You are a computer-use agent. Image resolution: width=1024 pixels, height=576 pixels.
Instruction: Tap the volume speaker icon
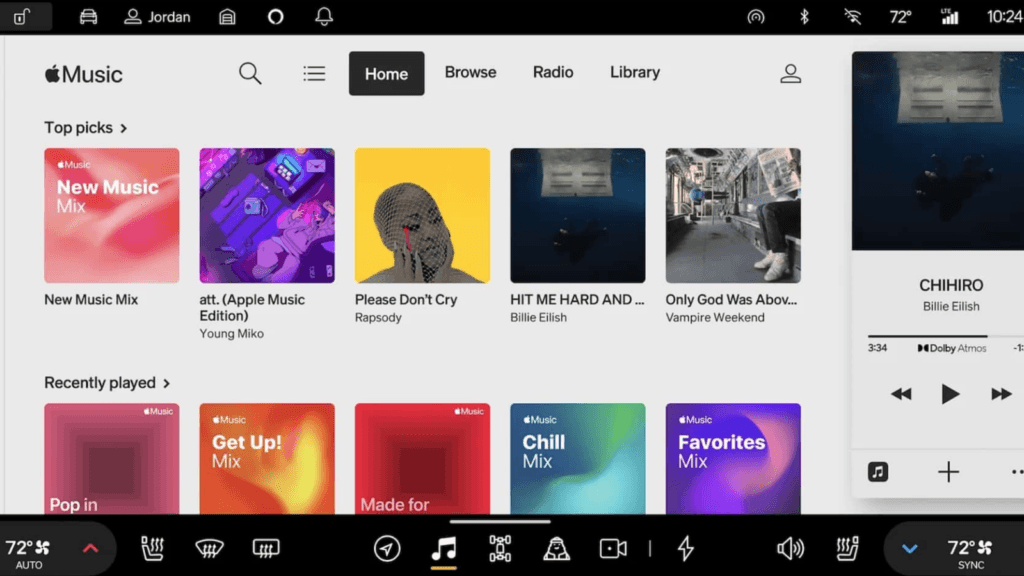coord(790,548)
